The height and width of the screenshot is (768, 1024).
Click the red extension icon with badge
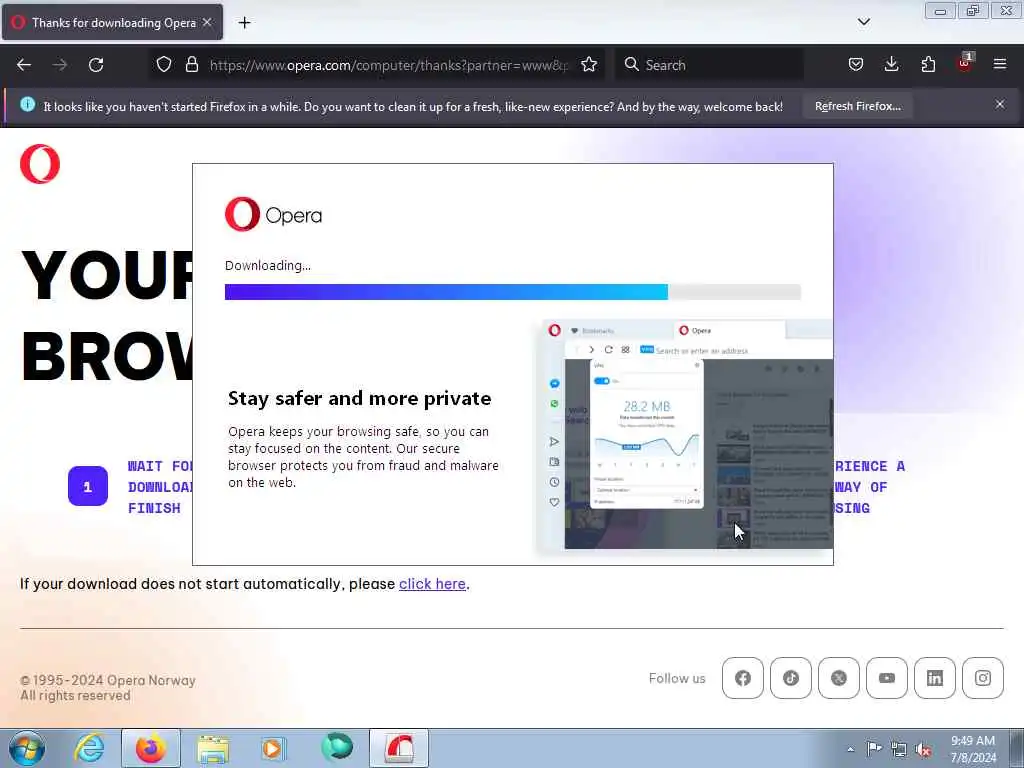965,63
